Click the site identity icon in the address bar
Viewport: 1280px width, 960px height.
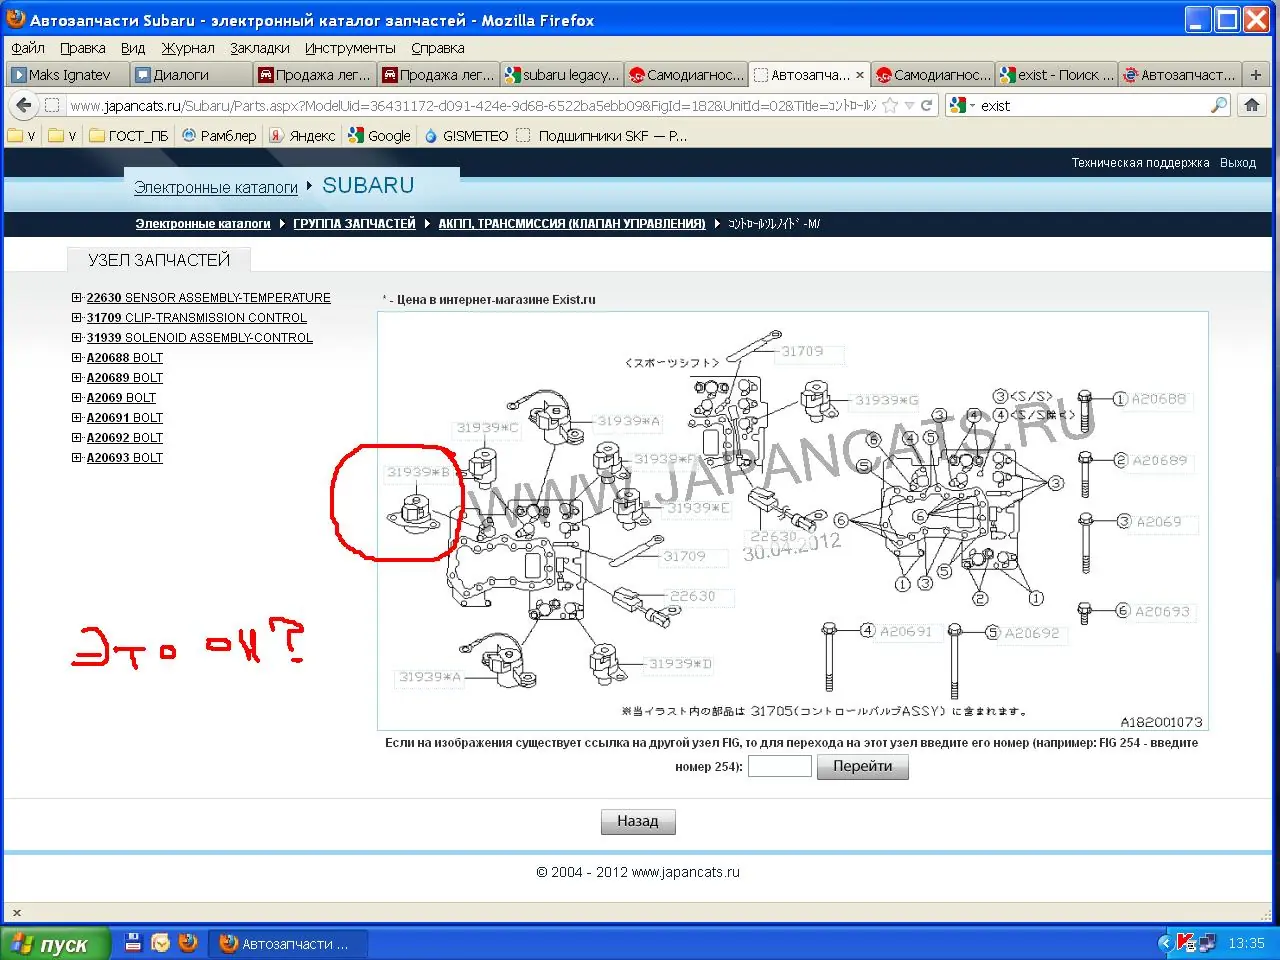(x=53, y=105)
